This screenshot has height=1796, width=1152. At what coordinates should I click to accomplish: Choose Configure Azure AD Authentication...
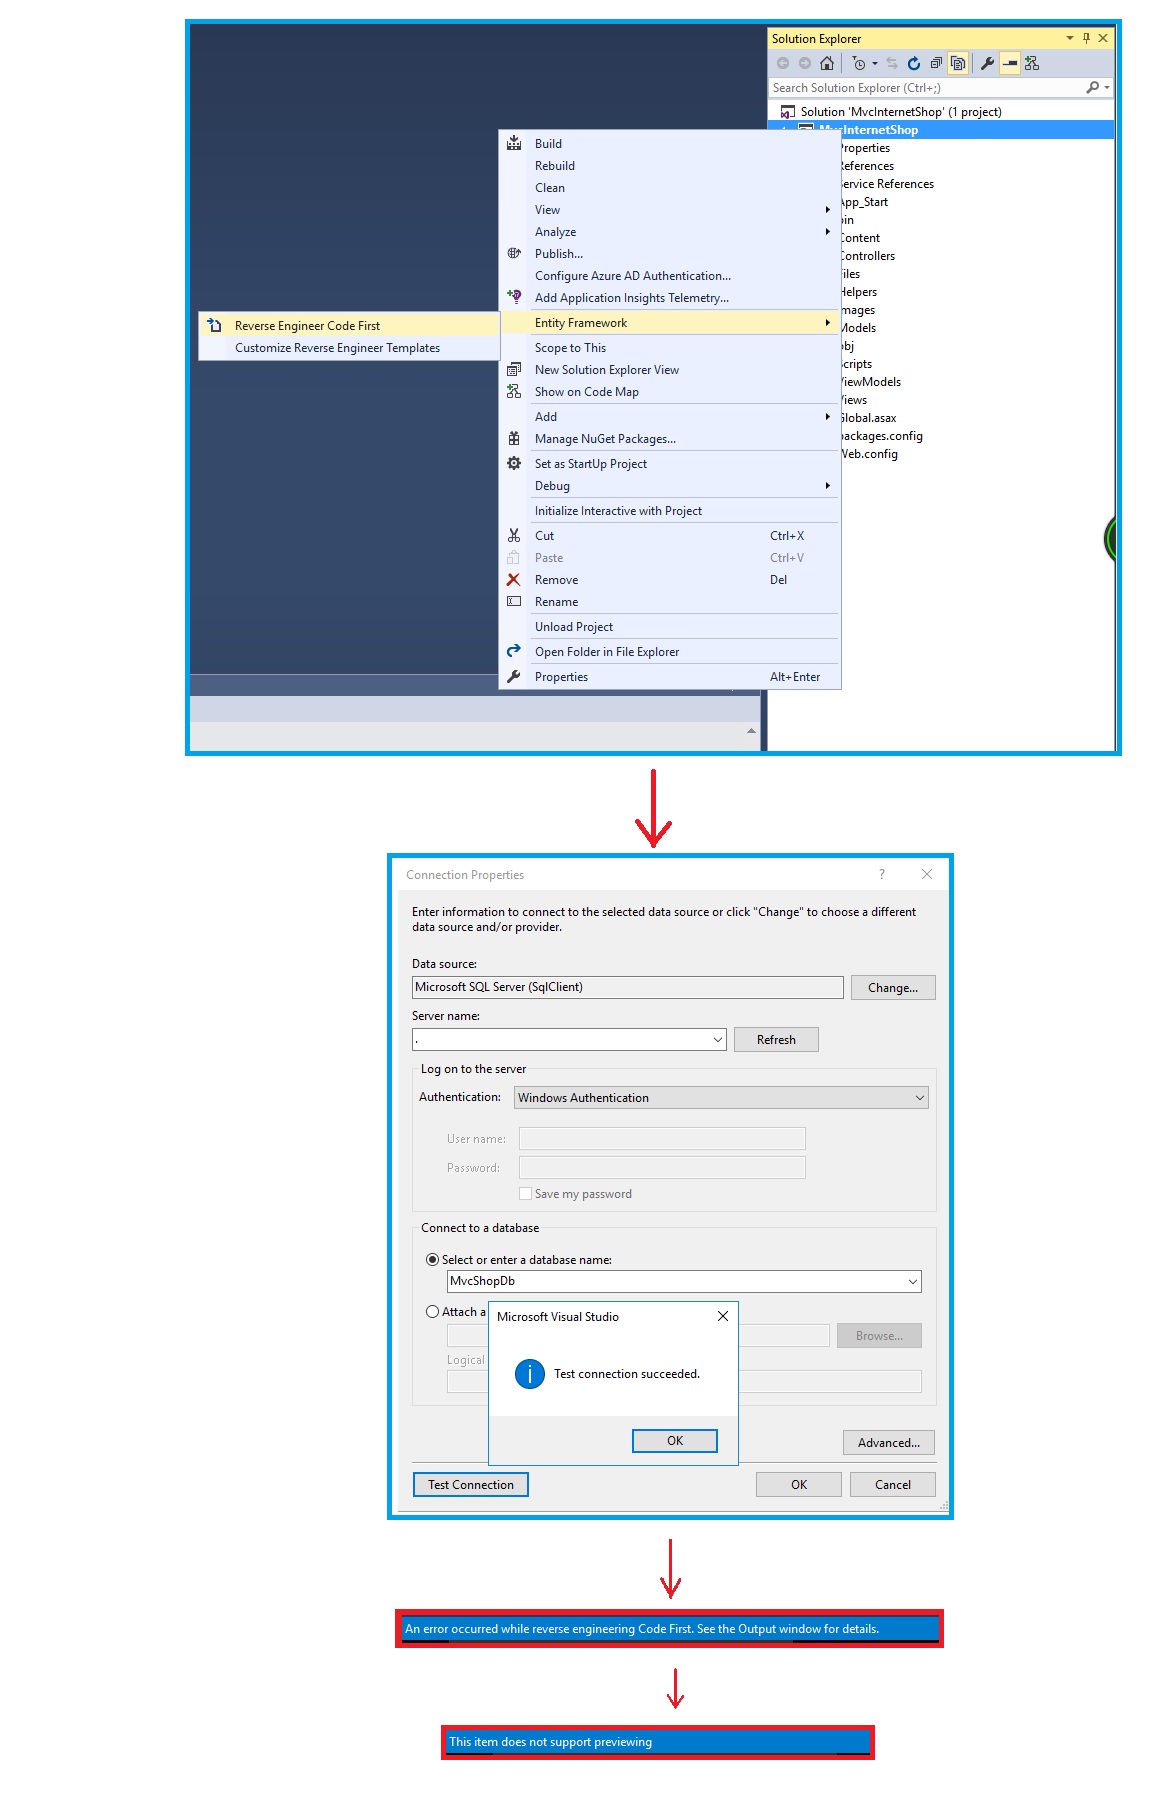(669, 276)
